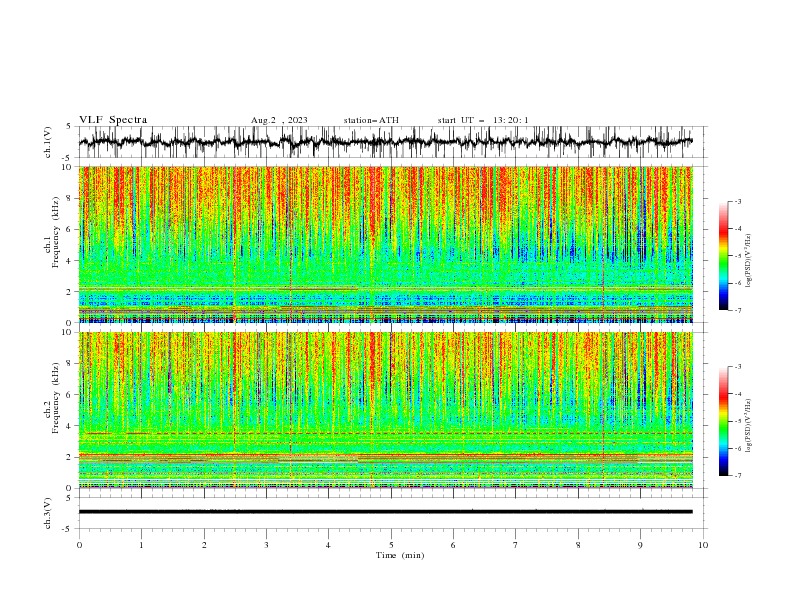Click the upper PSD color scale bar

pyautogui.click(x=723, y=256)
